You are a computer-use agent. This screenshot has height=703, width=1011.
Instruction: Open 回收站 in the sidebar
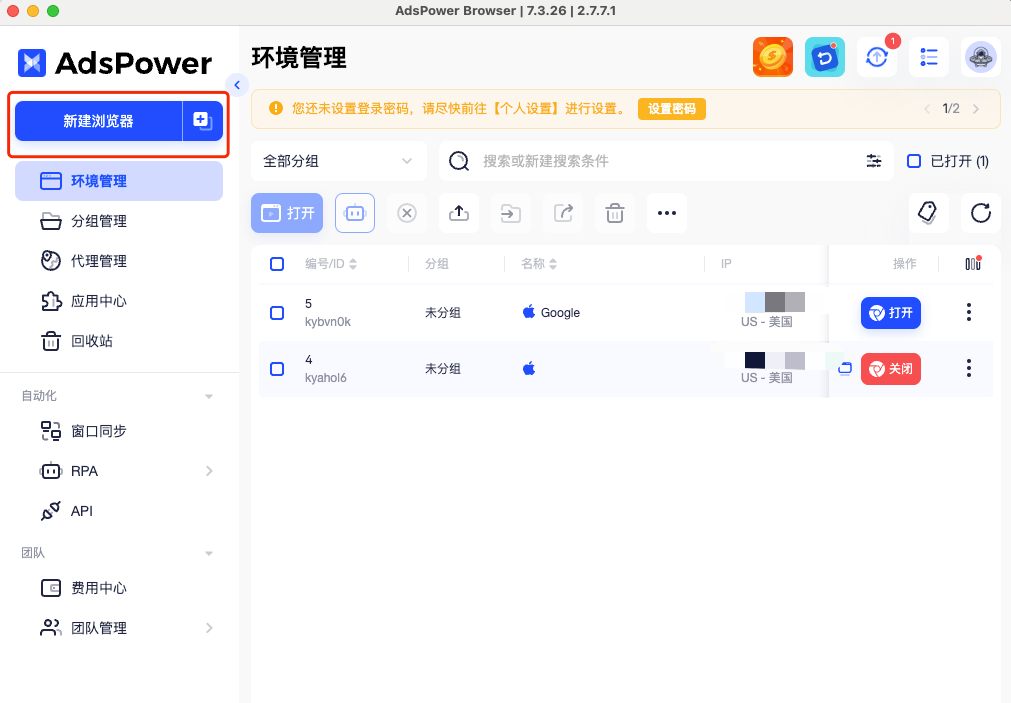119,341
